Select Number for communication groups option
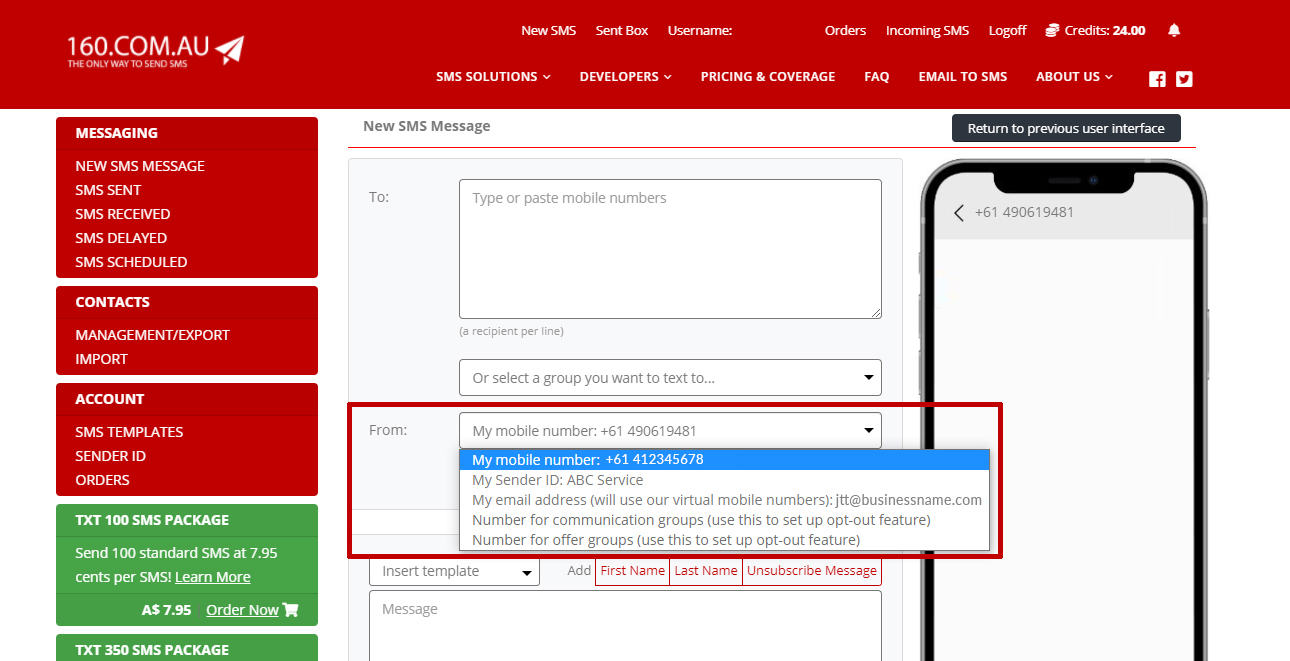The width and height of the screenshot is (1290, 661). tap(724, 520)
